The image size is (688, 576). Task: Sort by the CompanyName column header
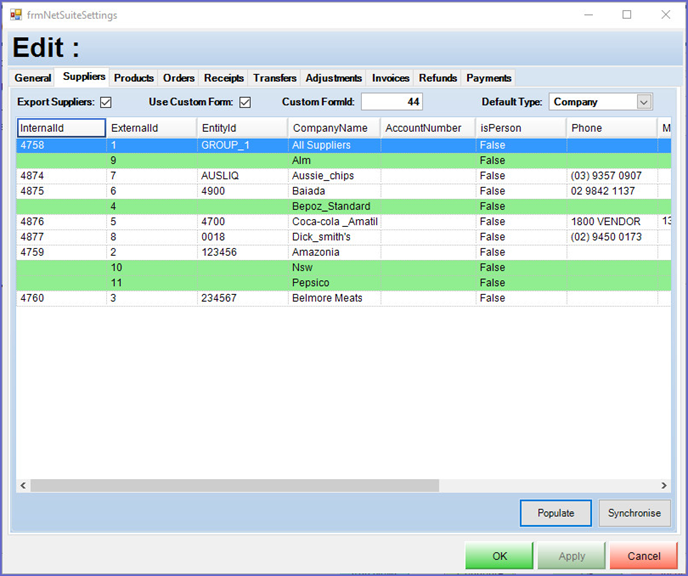[x=330, y=128]
